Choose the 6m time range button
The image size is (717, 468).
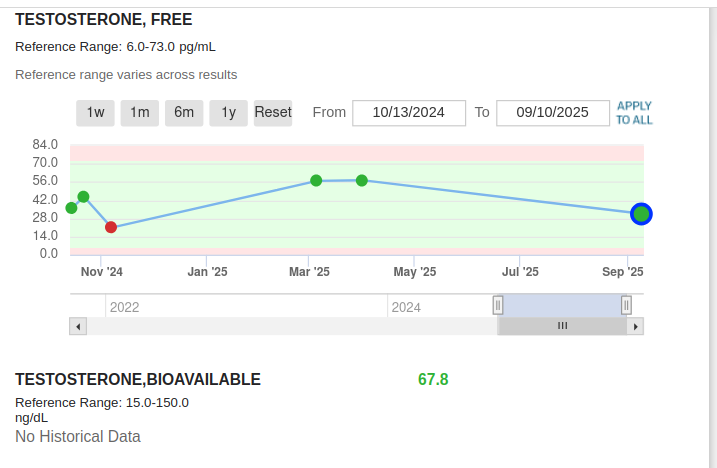click(x=184, y=113)
